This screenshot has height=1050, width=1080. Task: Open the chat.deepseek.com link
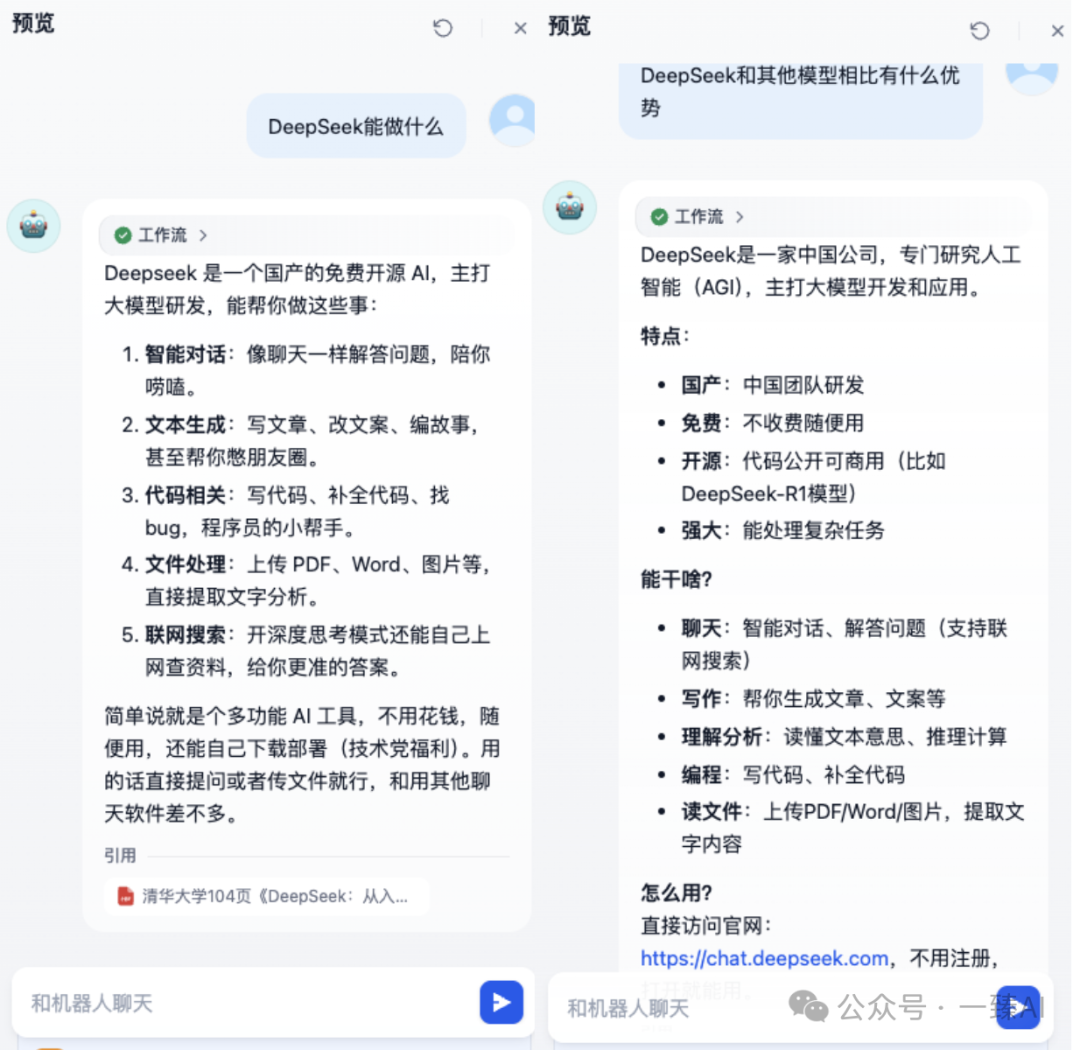click(x=764, y=958)
